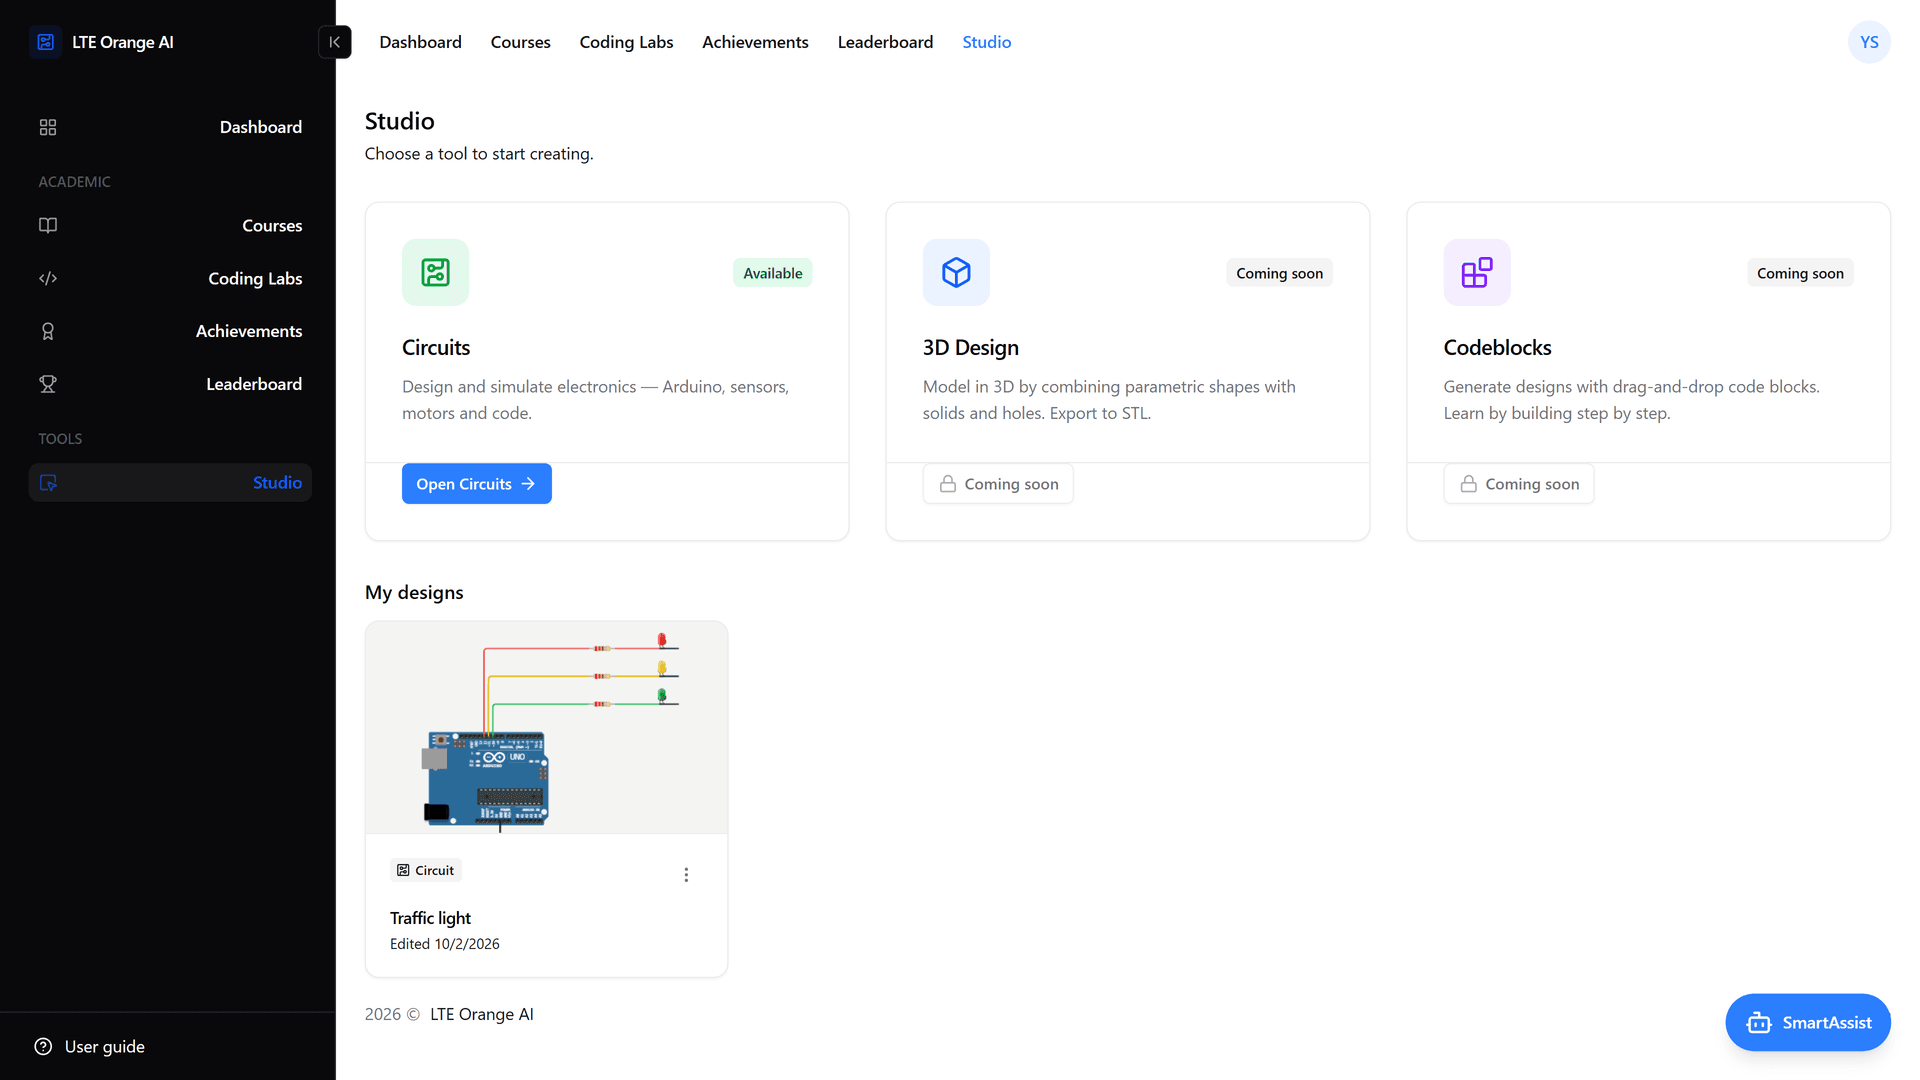
Task: Collapse the sidebar with the arrow button
Action: click(335, 42)
